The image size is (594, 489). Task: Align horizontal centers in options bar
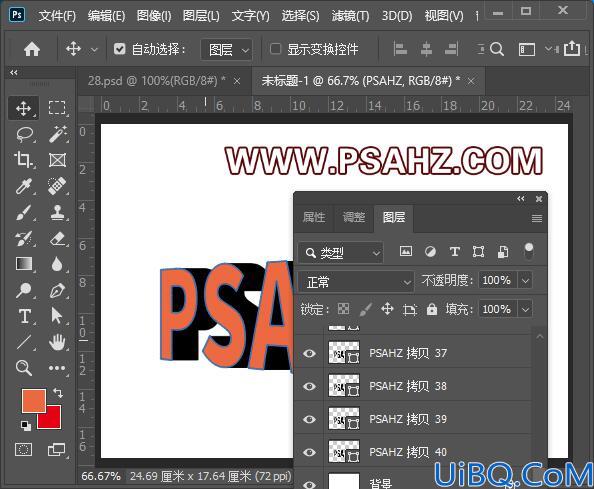[x=427, y=49]
